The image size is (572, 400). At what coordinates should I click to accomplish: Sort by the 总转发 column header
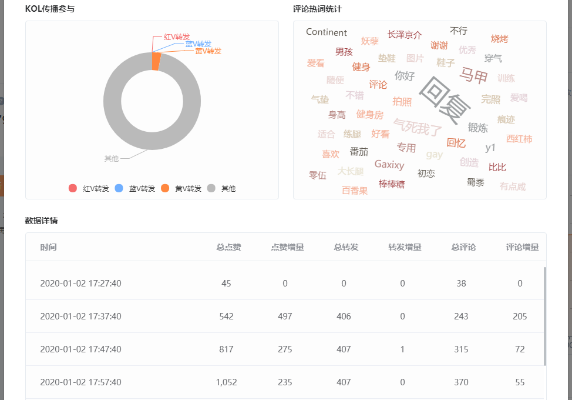coord(346,247)
